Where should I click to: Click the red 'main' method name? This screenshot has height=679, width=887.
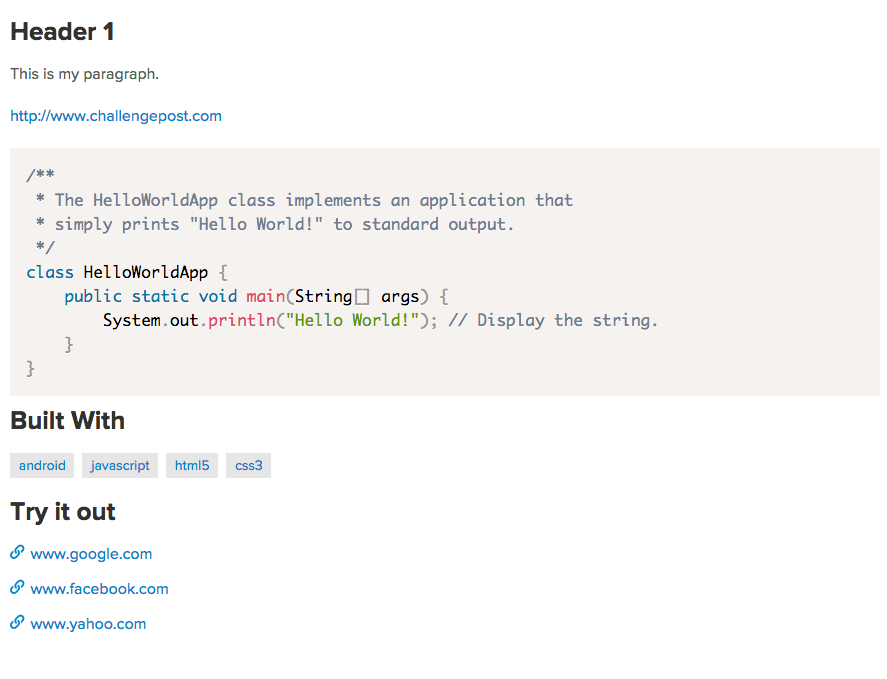[x=266, y=296]
